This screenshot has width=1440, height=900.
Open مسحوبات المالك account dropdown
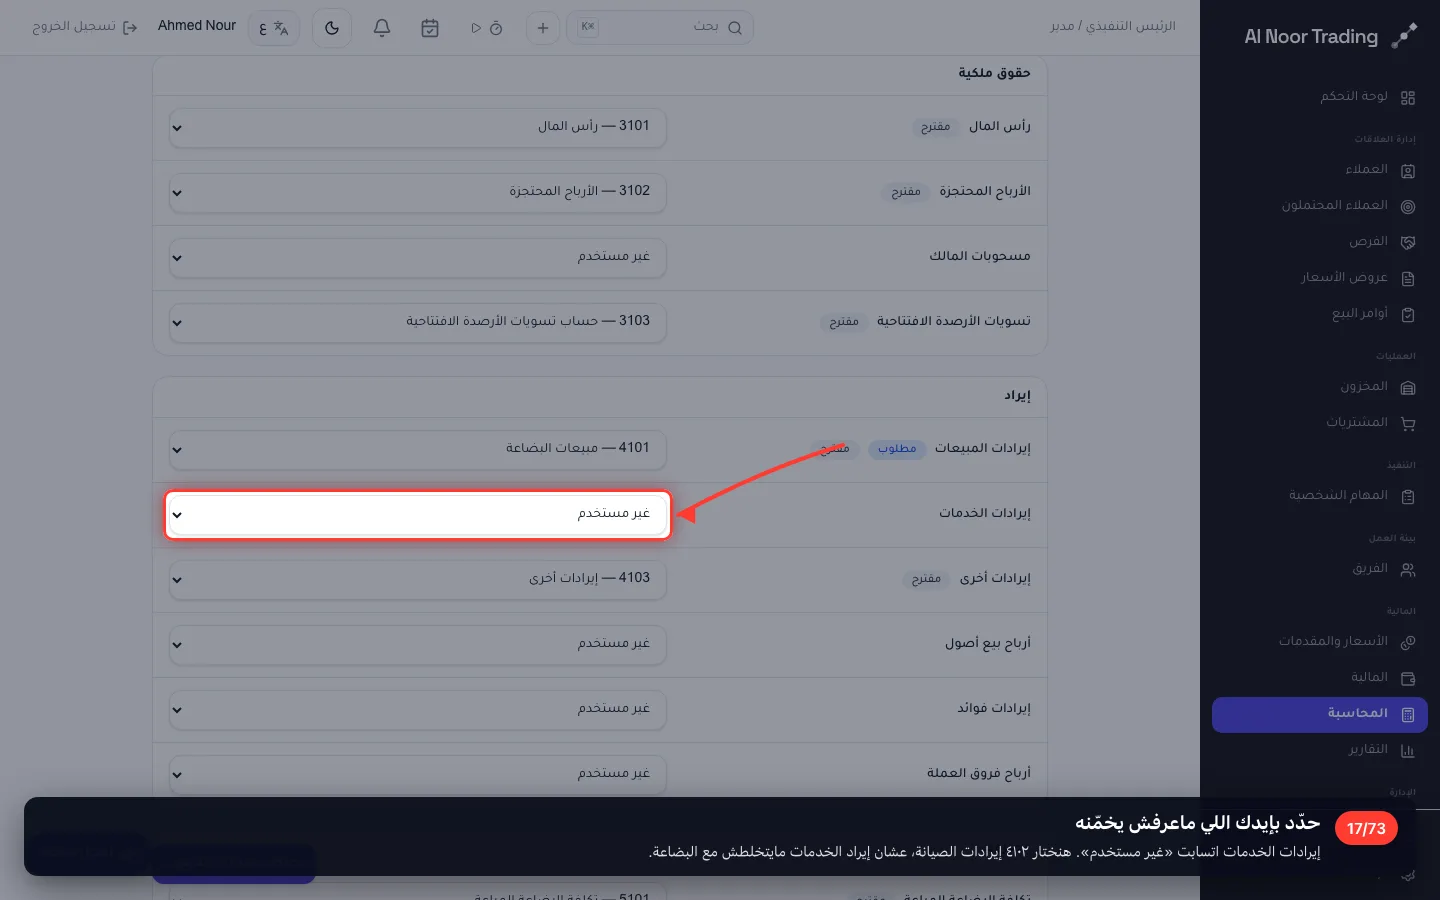(417, 257)
